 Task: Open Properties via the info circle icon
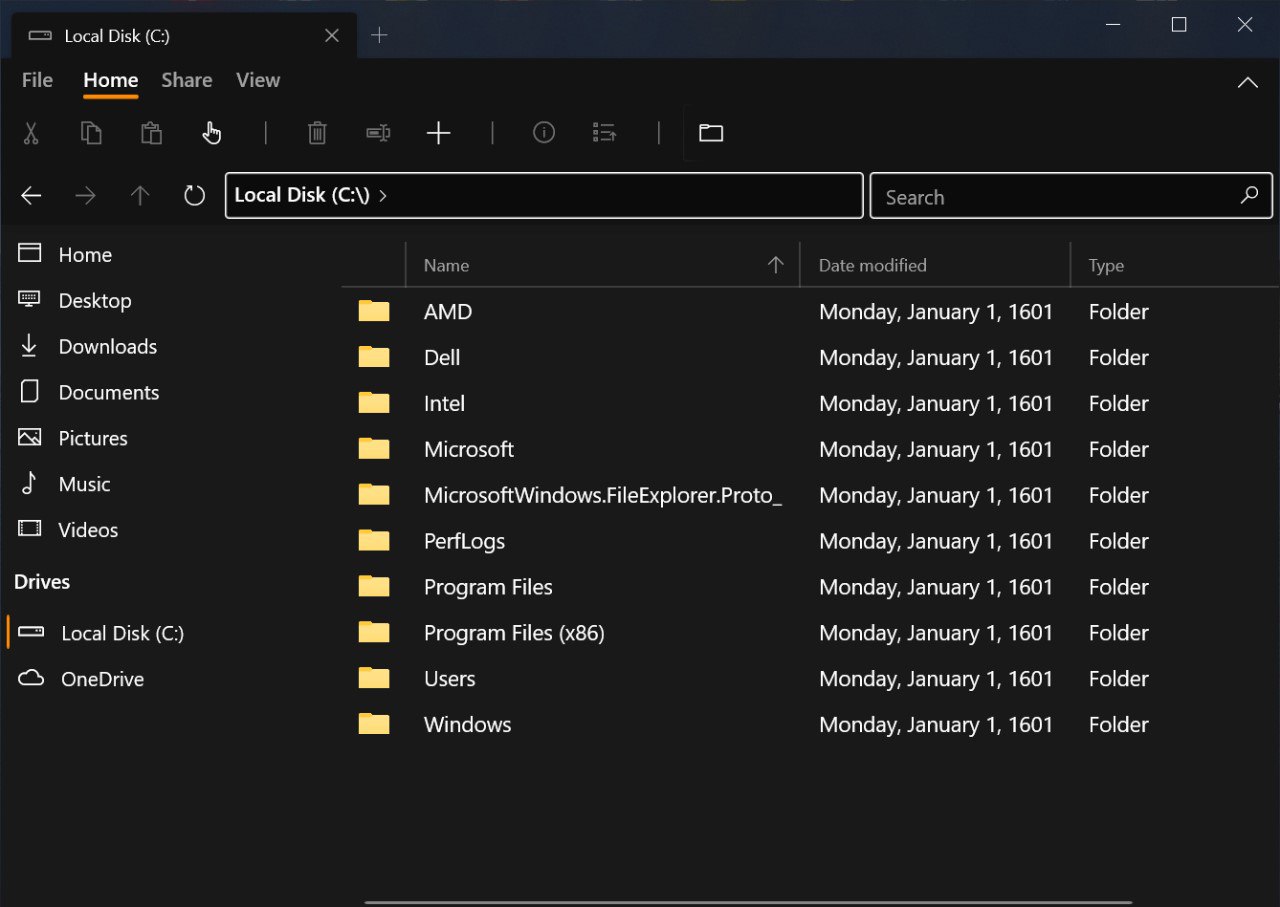pos(544,132)
